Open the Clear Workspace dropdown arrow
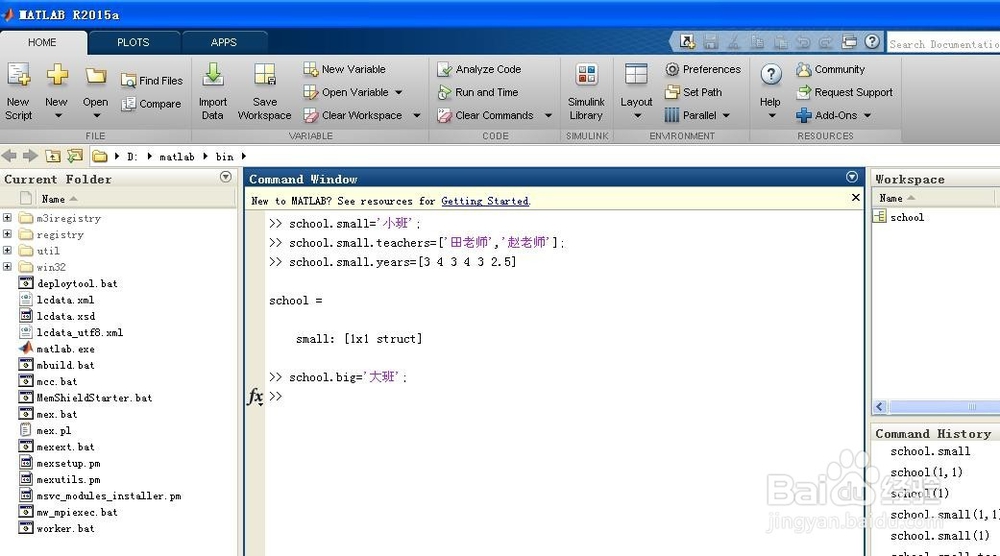 click(416, 115)
